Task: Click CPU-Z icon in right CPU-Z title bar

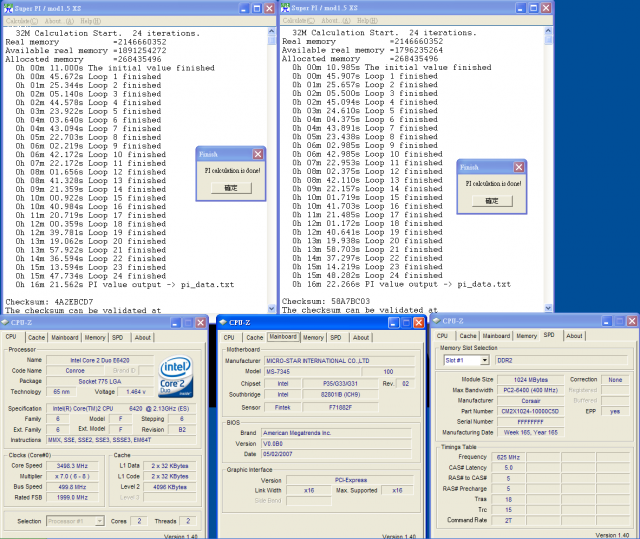Action: pyautogui.click(x=436, y=321)
